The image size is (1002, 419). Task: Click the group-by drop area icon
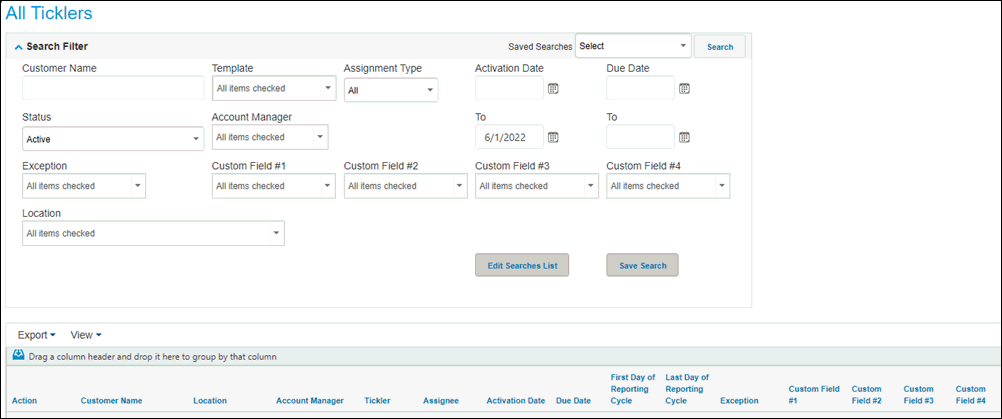pos(19,356)
